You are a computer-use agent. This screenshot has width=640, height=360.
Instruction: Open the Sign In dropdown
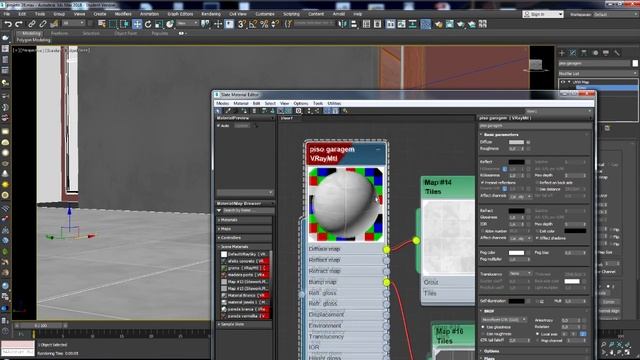[543, 14]
